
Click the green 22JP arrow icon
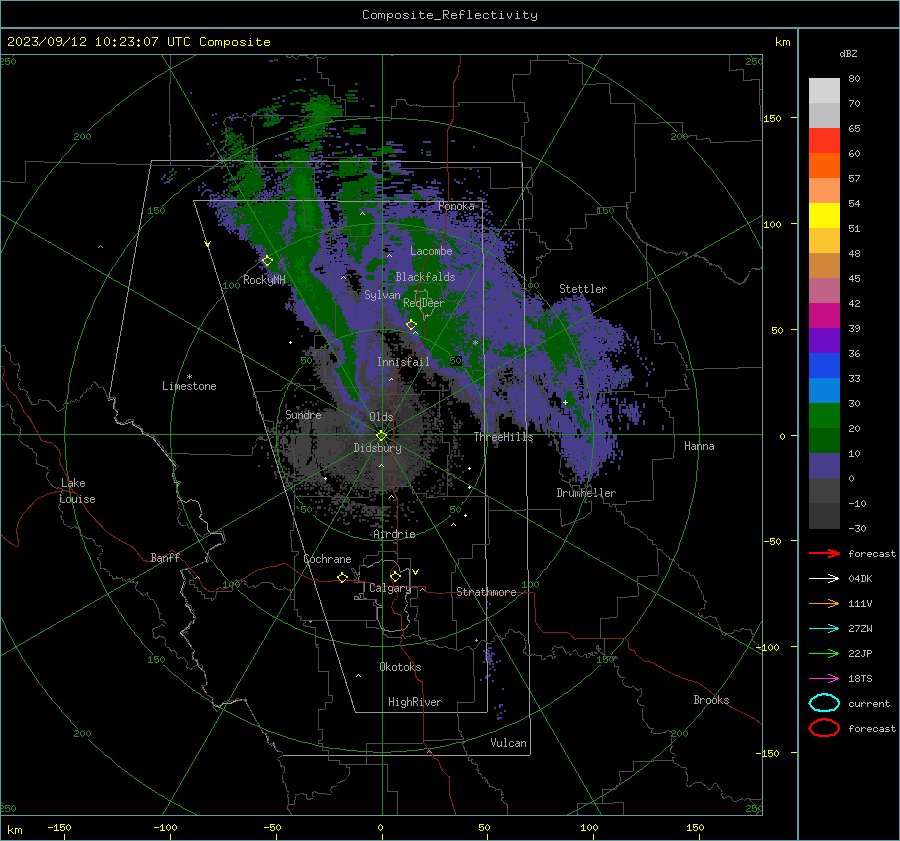coord(824,653)
